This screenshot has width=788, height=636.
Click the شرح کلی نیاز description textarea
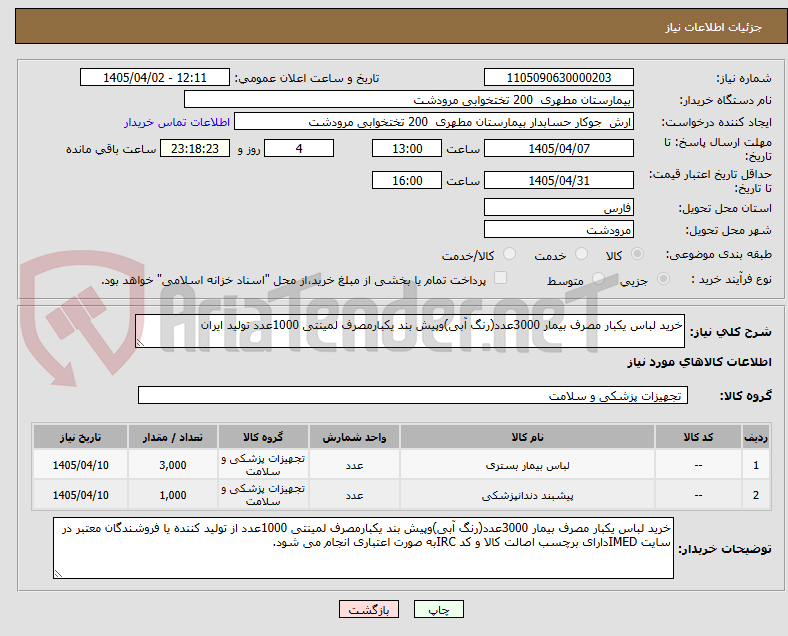point(410,331)
